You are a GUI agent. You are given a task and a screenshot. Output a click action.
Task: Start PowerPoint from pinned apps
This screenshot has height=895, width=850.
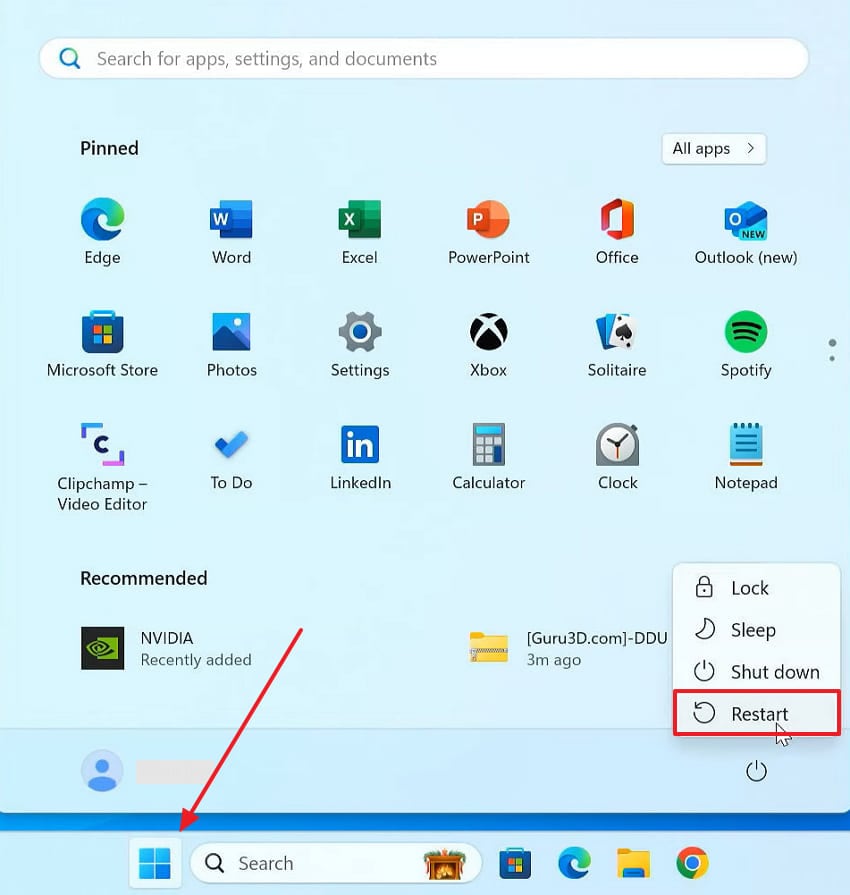489,231
